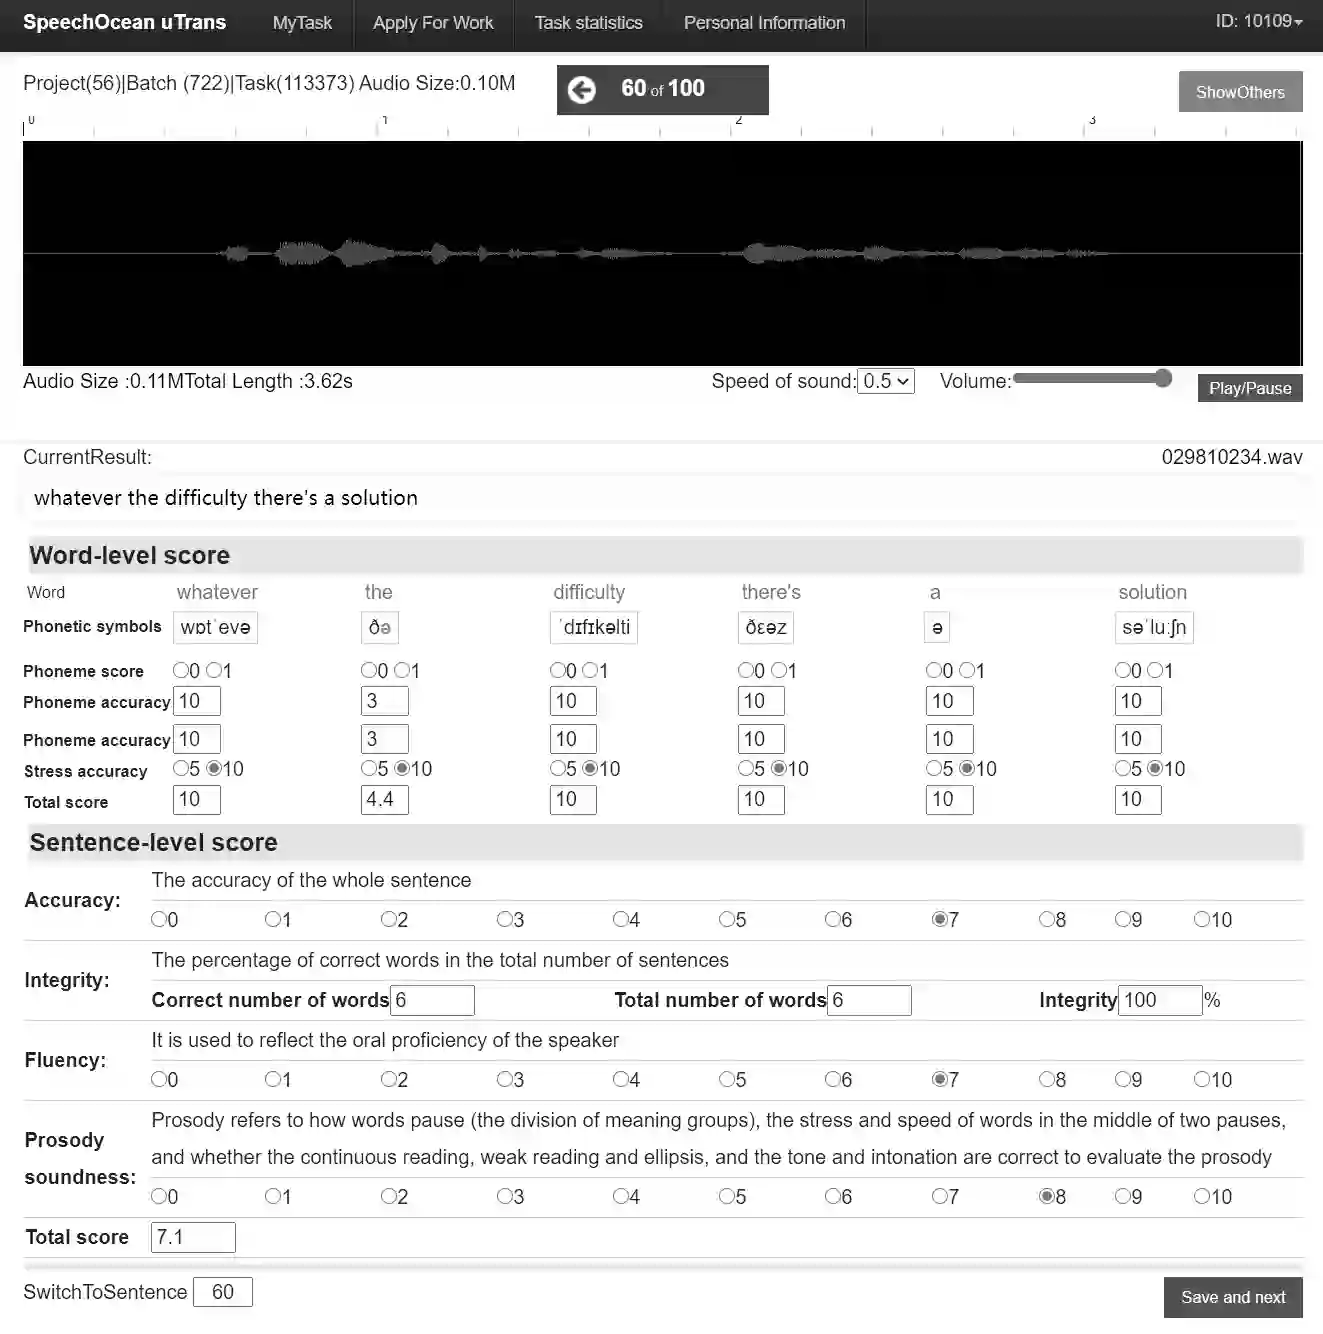
Task: Adjust the Volume slider handle
Action: tap(1162, 378)
